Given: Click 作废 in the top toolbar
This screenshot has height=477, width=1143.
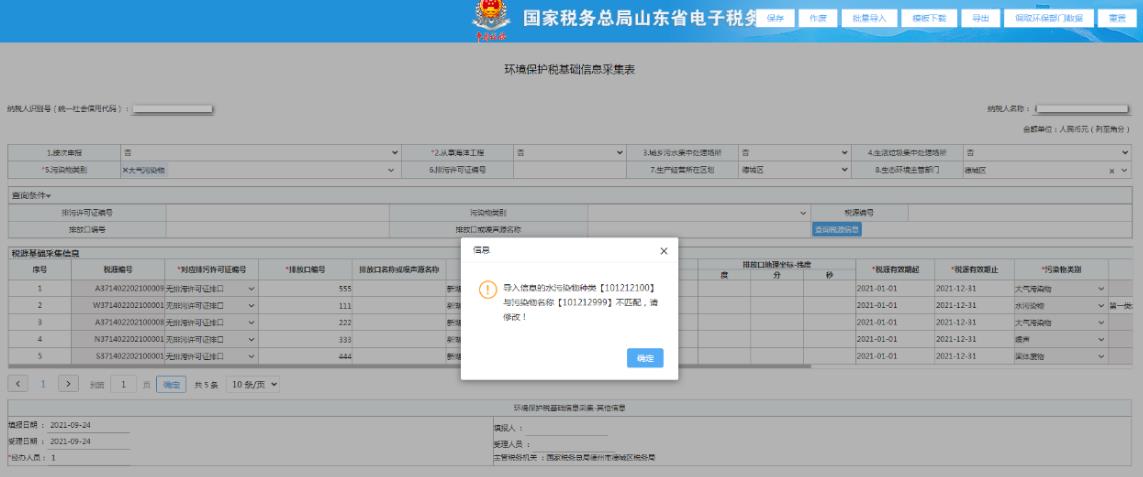Looking at the screenshot, I should click(x=817, y=19).
